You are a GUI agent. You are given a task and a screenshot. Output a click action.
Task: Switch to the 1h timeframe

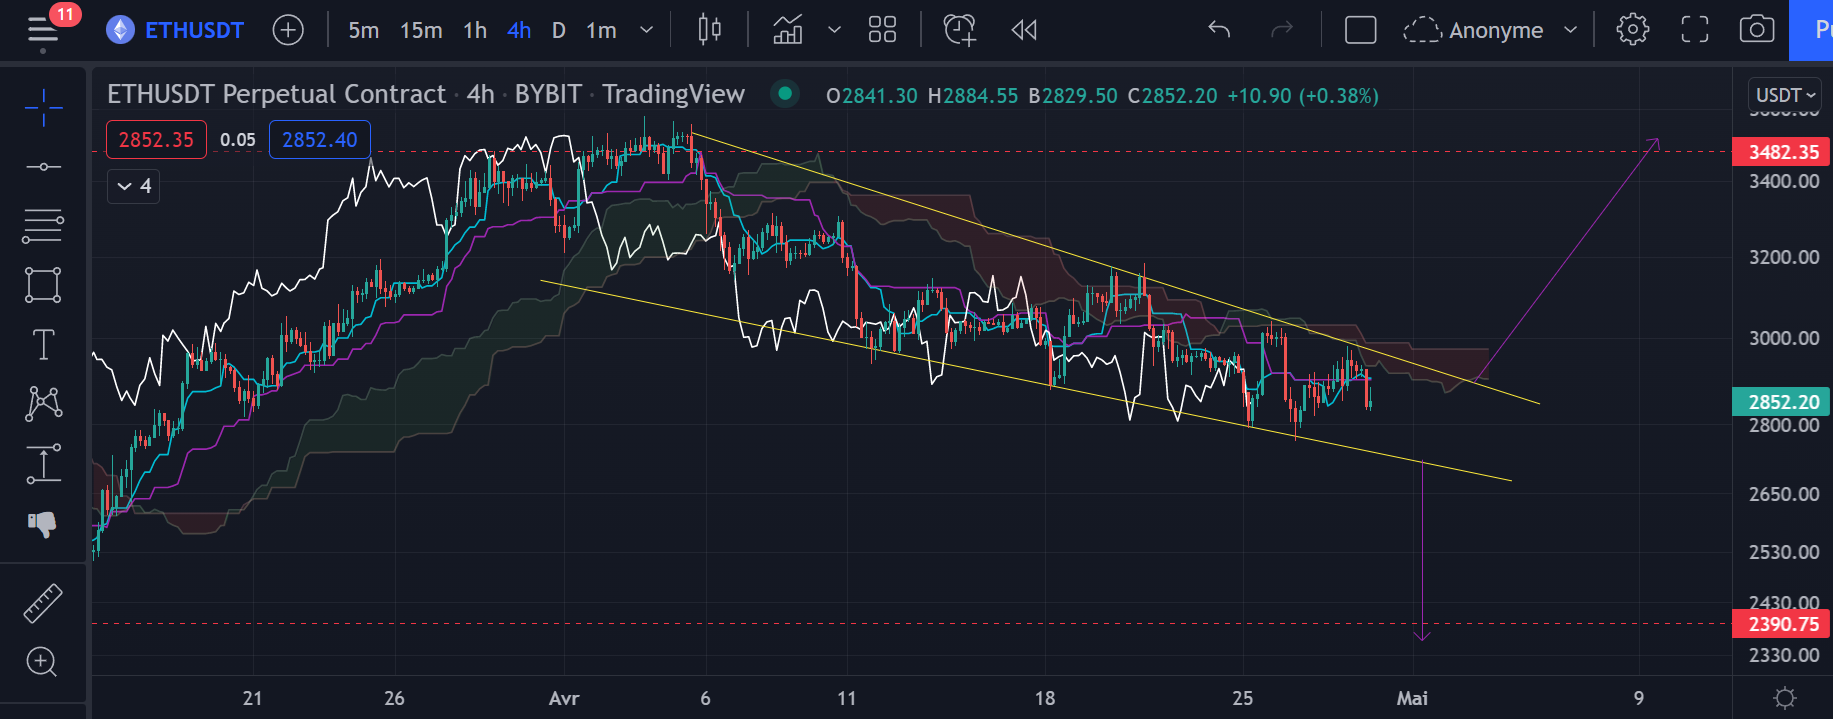[x=475, y=30]
